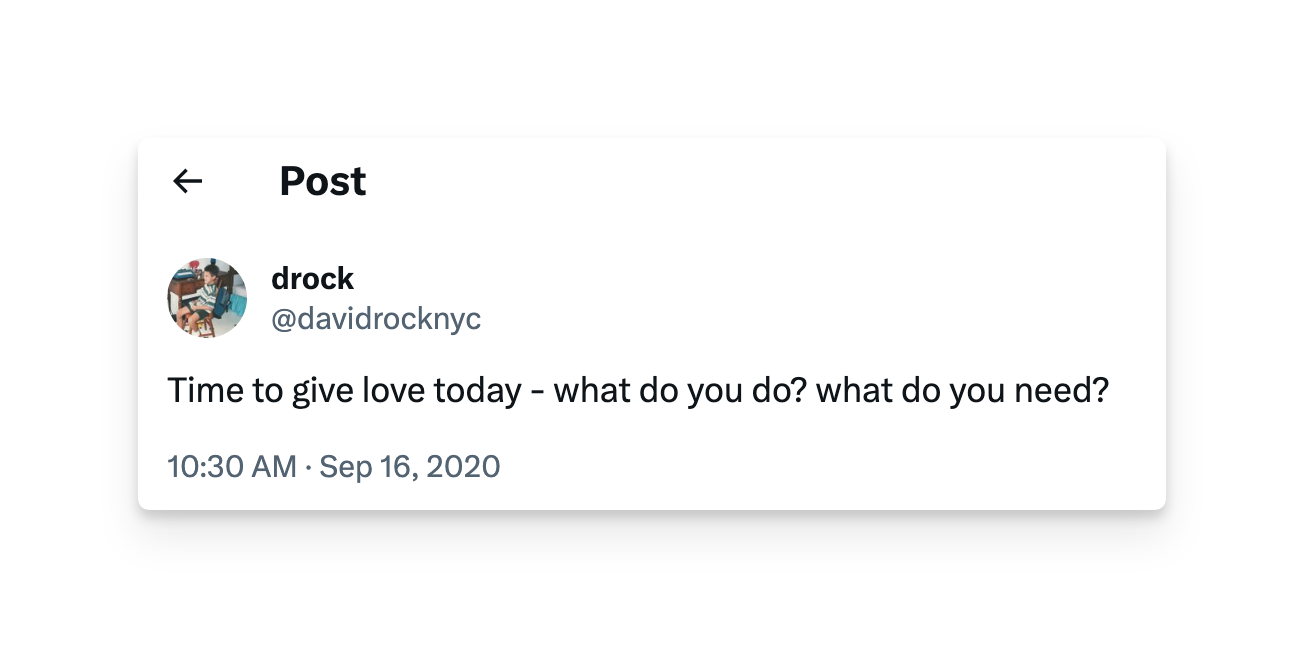
Task: Click the dot separator between time and date
Action: (x=308, y=467)
